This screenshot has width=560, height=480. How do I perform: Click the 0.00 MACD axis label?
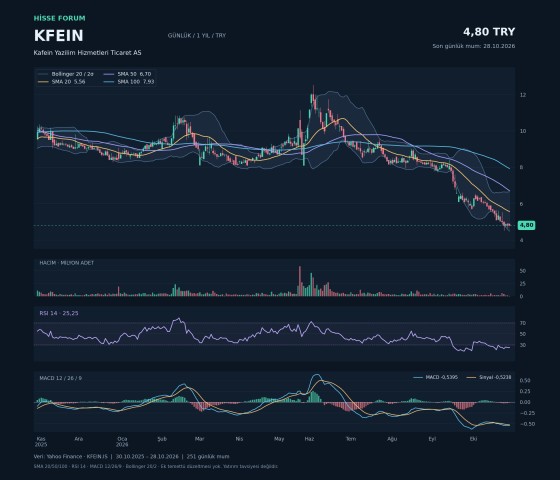coord(525,402)
